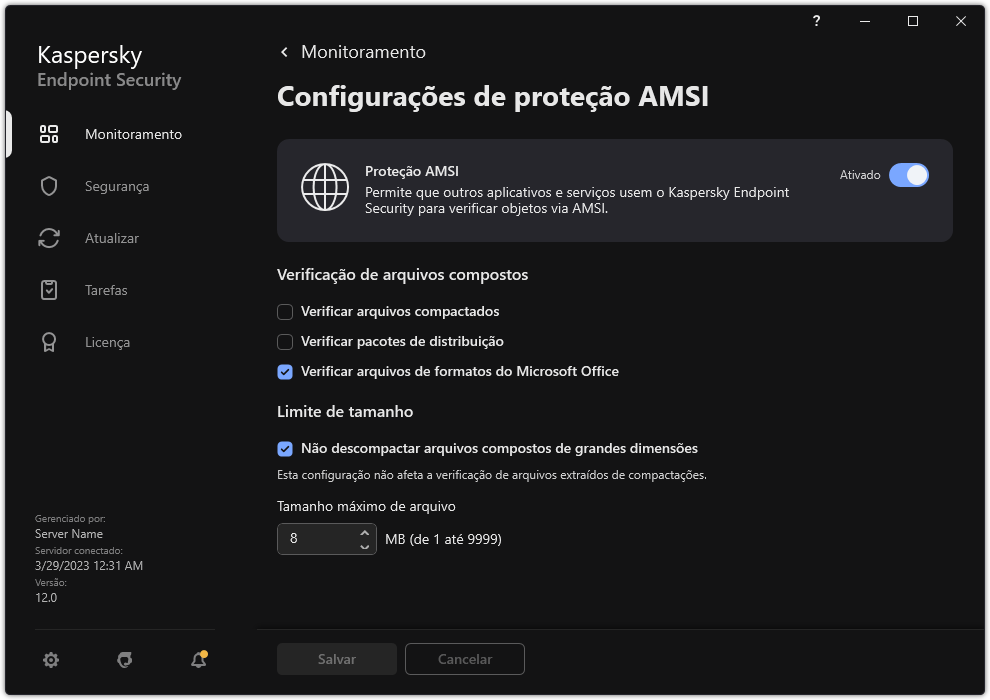Select the Atualizar refresh icon

48,237
